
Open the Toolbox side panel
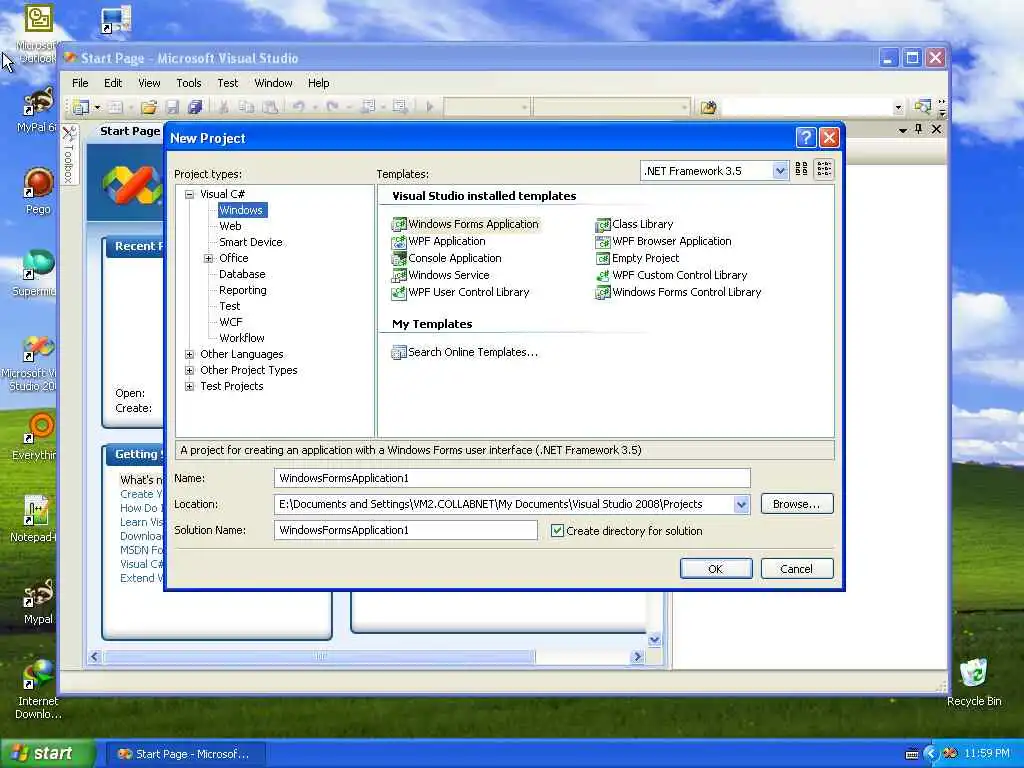(x=69, y=155)
